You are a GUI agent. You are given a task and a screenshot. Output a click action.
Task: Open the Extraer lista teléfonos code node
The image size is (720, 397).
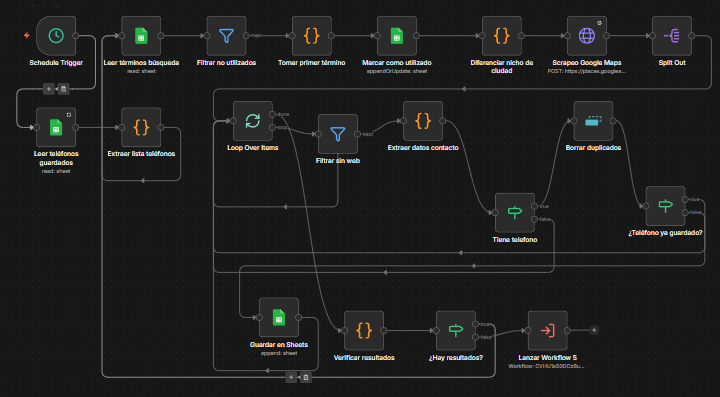point(141,127)
